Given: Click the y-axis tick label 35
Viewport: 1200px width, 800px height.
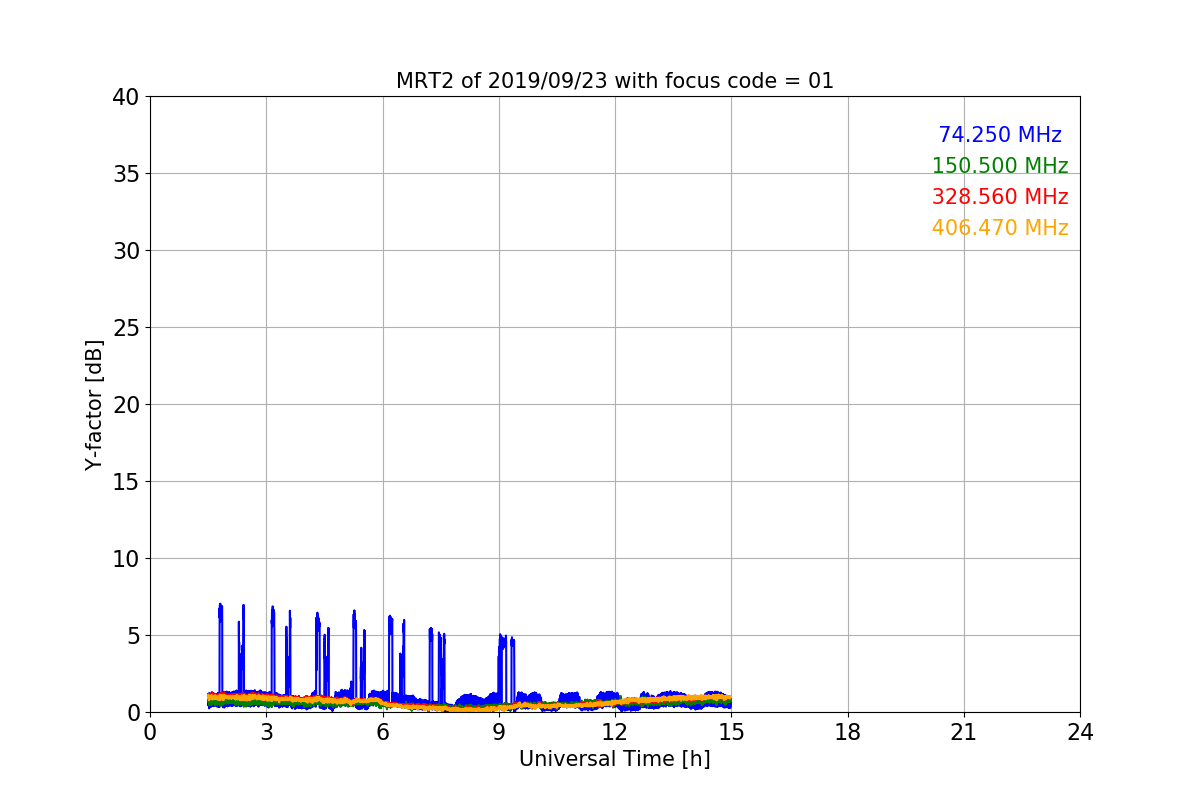Looking at the screenshot, I should point(125,174).
